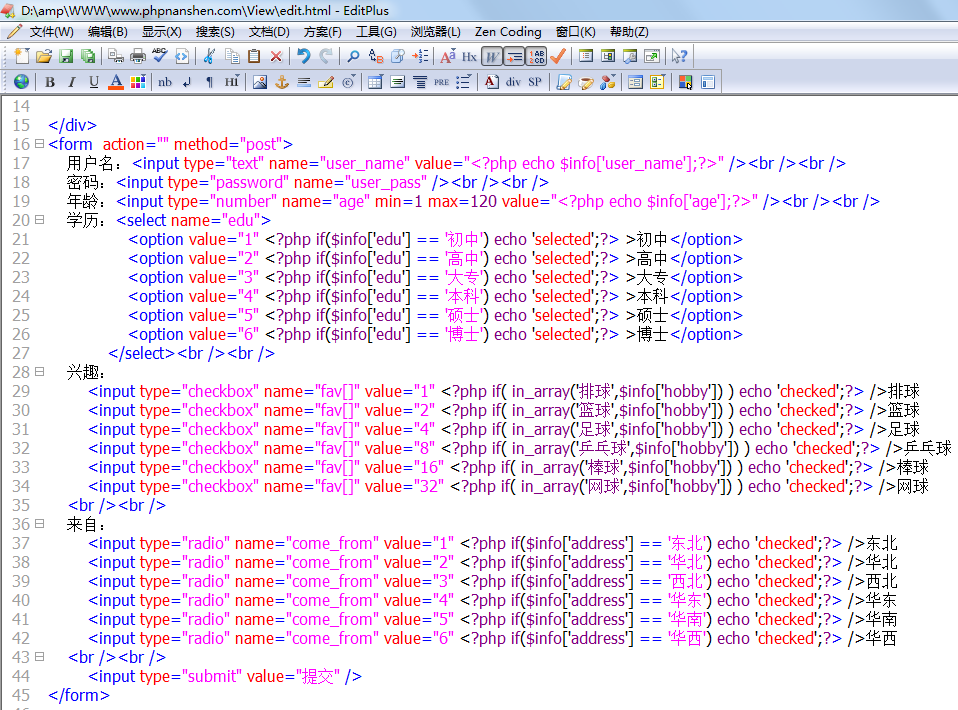Screen dimensions: 958x710
Task: Open the Find magnifier tool
Action: tap(353, 56)
